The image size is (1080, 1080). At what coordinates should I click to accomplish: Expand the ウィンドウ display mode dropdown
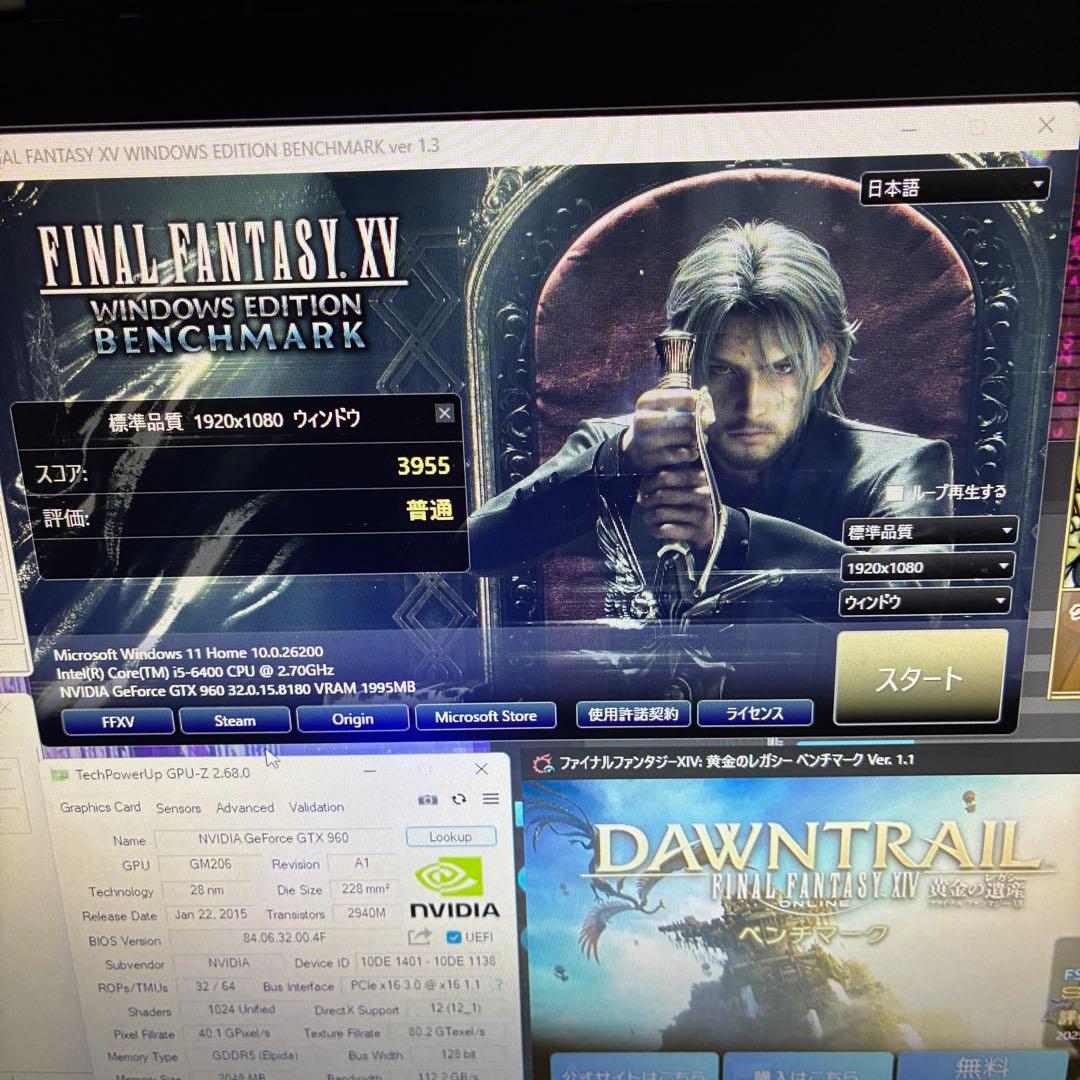pyautogui.click(x=924, y=602)
